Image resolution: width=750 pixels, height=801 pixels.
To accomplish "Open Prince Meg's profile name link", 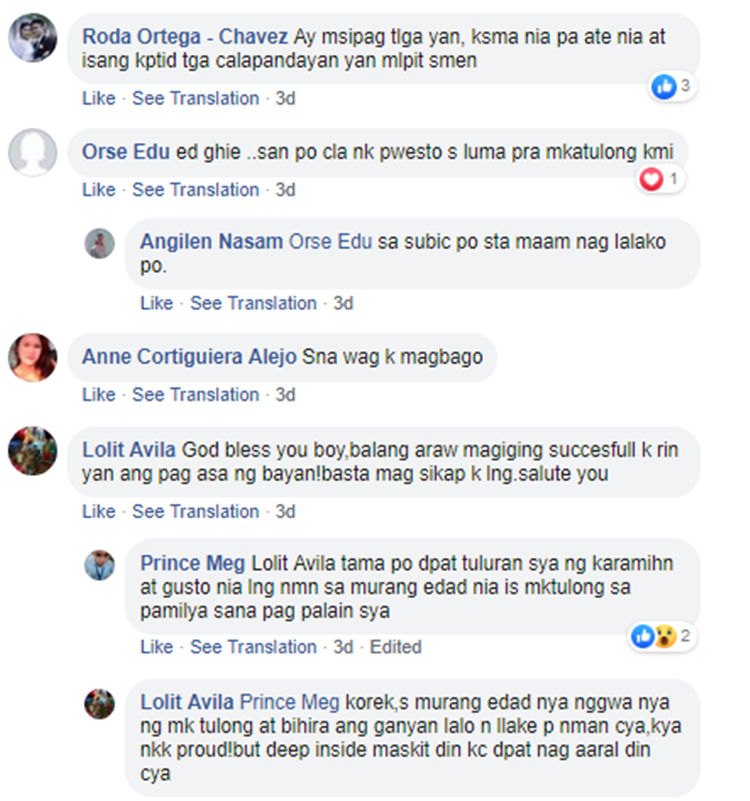I will tap(193, 563).
